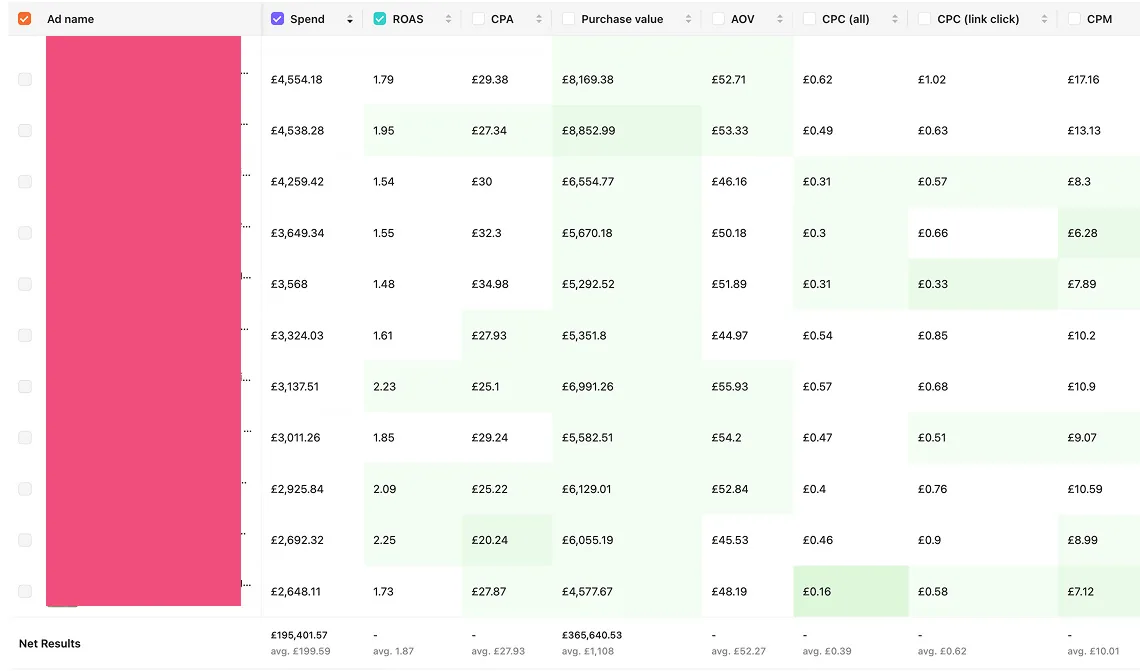The image size is (1140, 671).
Task: Select row checkbox for £4,259.42 spend
Action: (25, 182)
